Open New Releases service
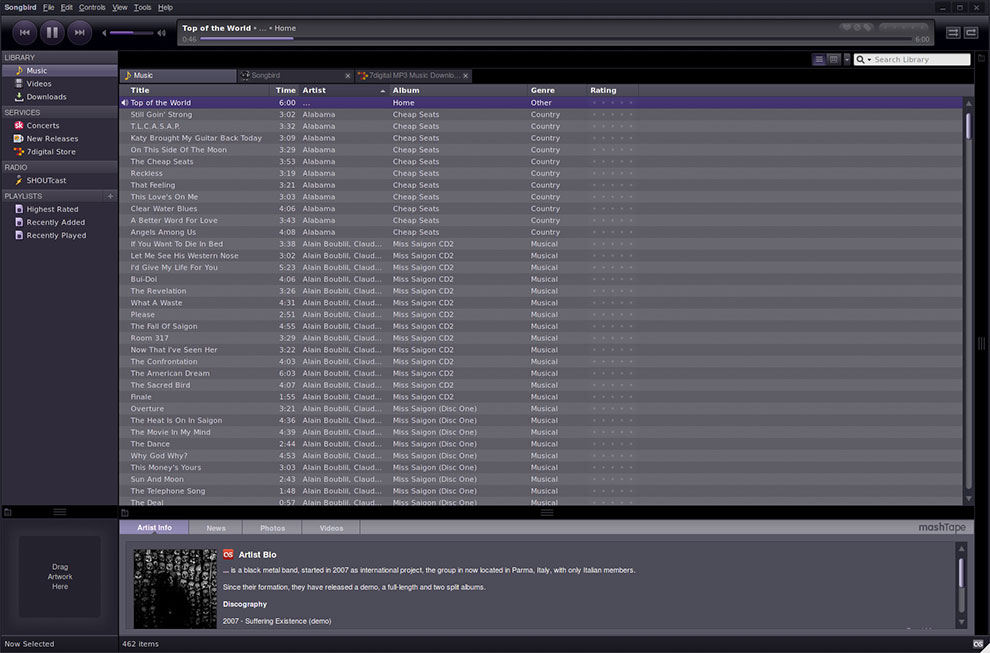The image size is (990, 653). pyautogui.click(x=59, y=139)
